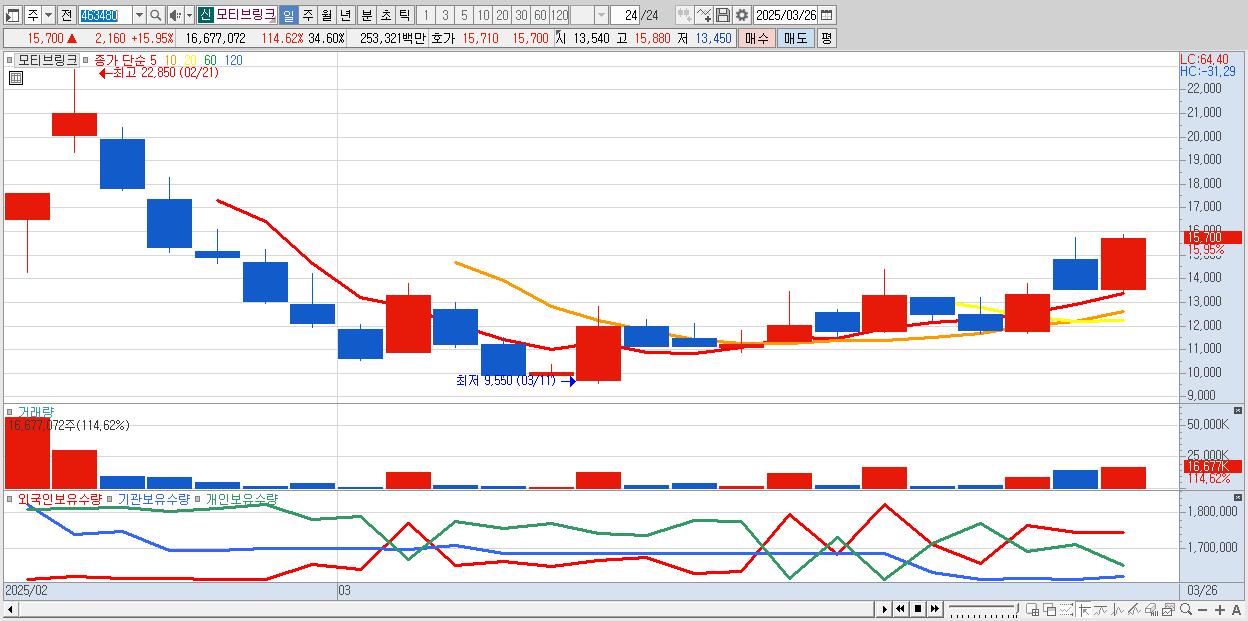Viewport: 1248px width, 621px height.
Task: Click the arrow cursor crosshair icon
Action: (x=1084, y=609)
